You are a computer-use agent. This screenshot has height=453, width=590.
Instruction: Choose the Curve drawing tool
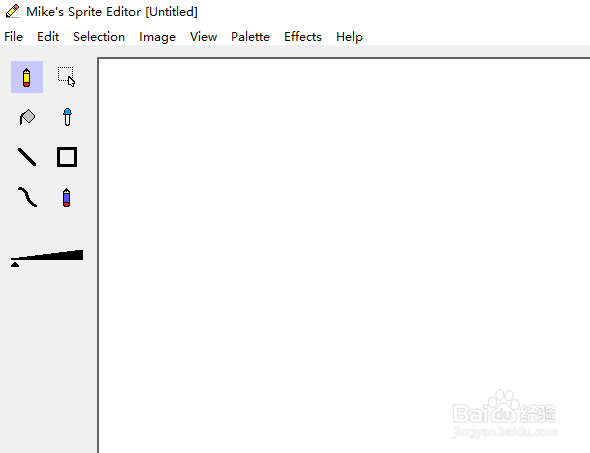tap(27, 197)
